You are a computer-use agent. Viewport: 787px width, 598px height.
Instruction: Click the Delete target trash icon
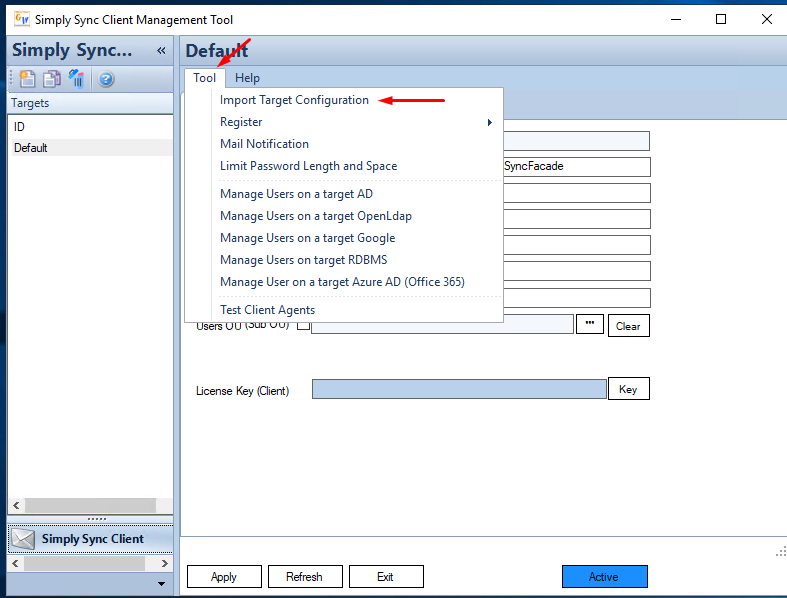coord(77,79)
